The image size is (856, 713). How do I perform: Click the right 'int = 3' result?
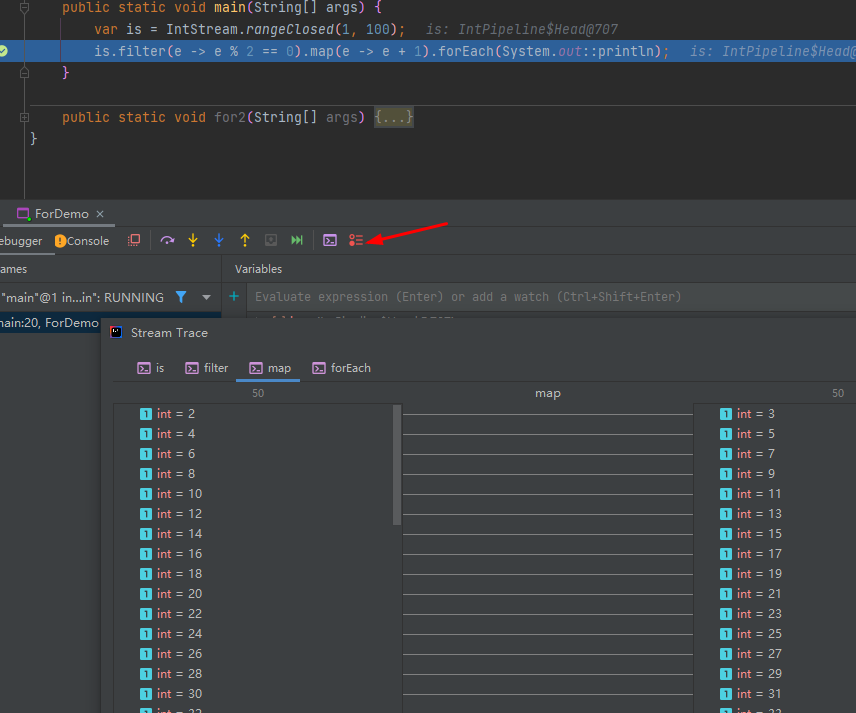click(x=747, y=414)
